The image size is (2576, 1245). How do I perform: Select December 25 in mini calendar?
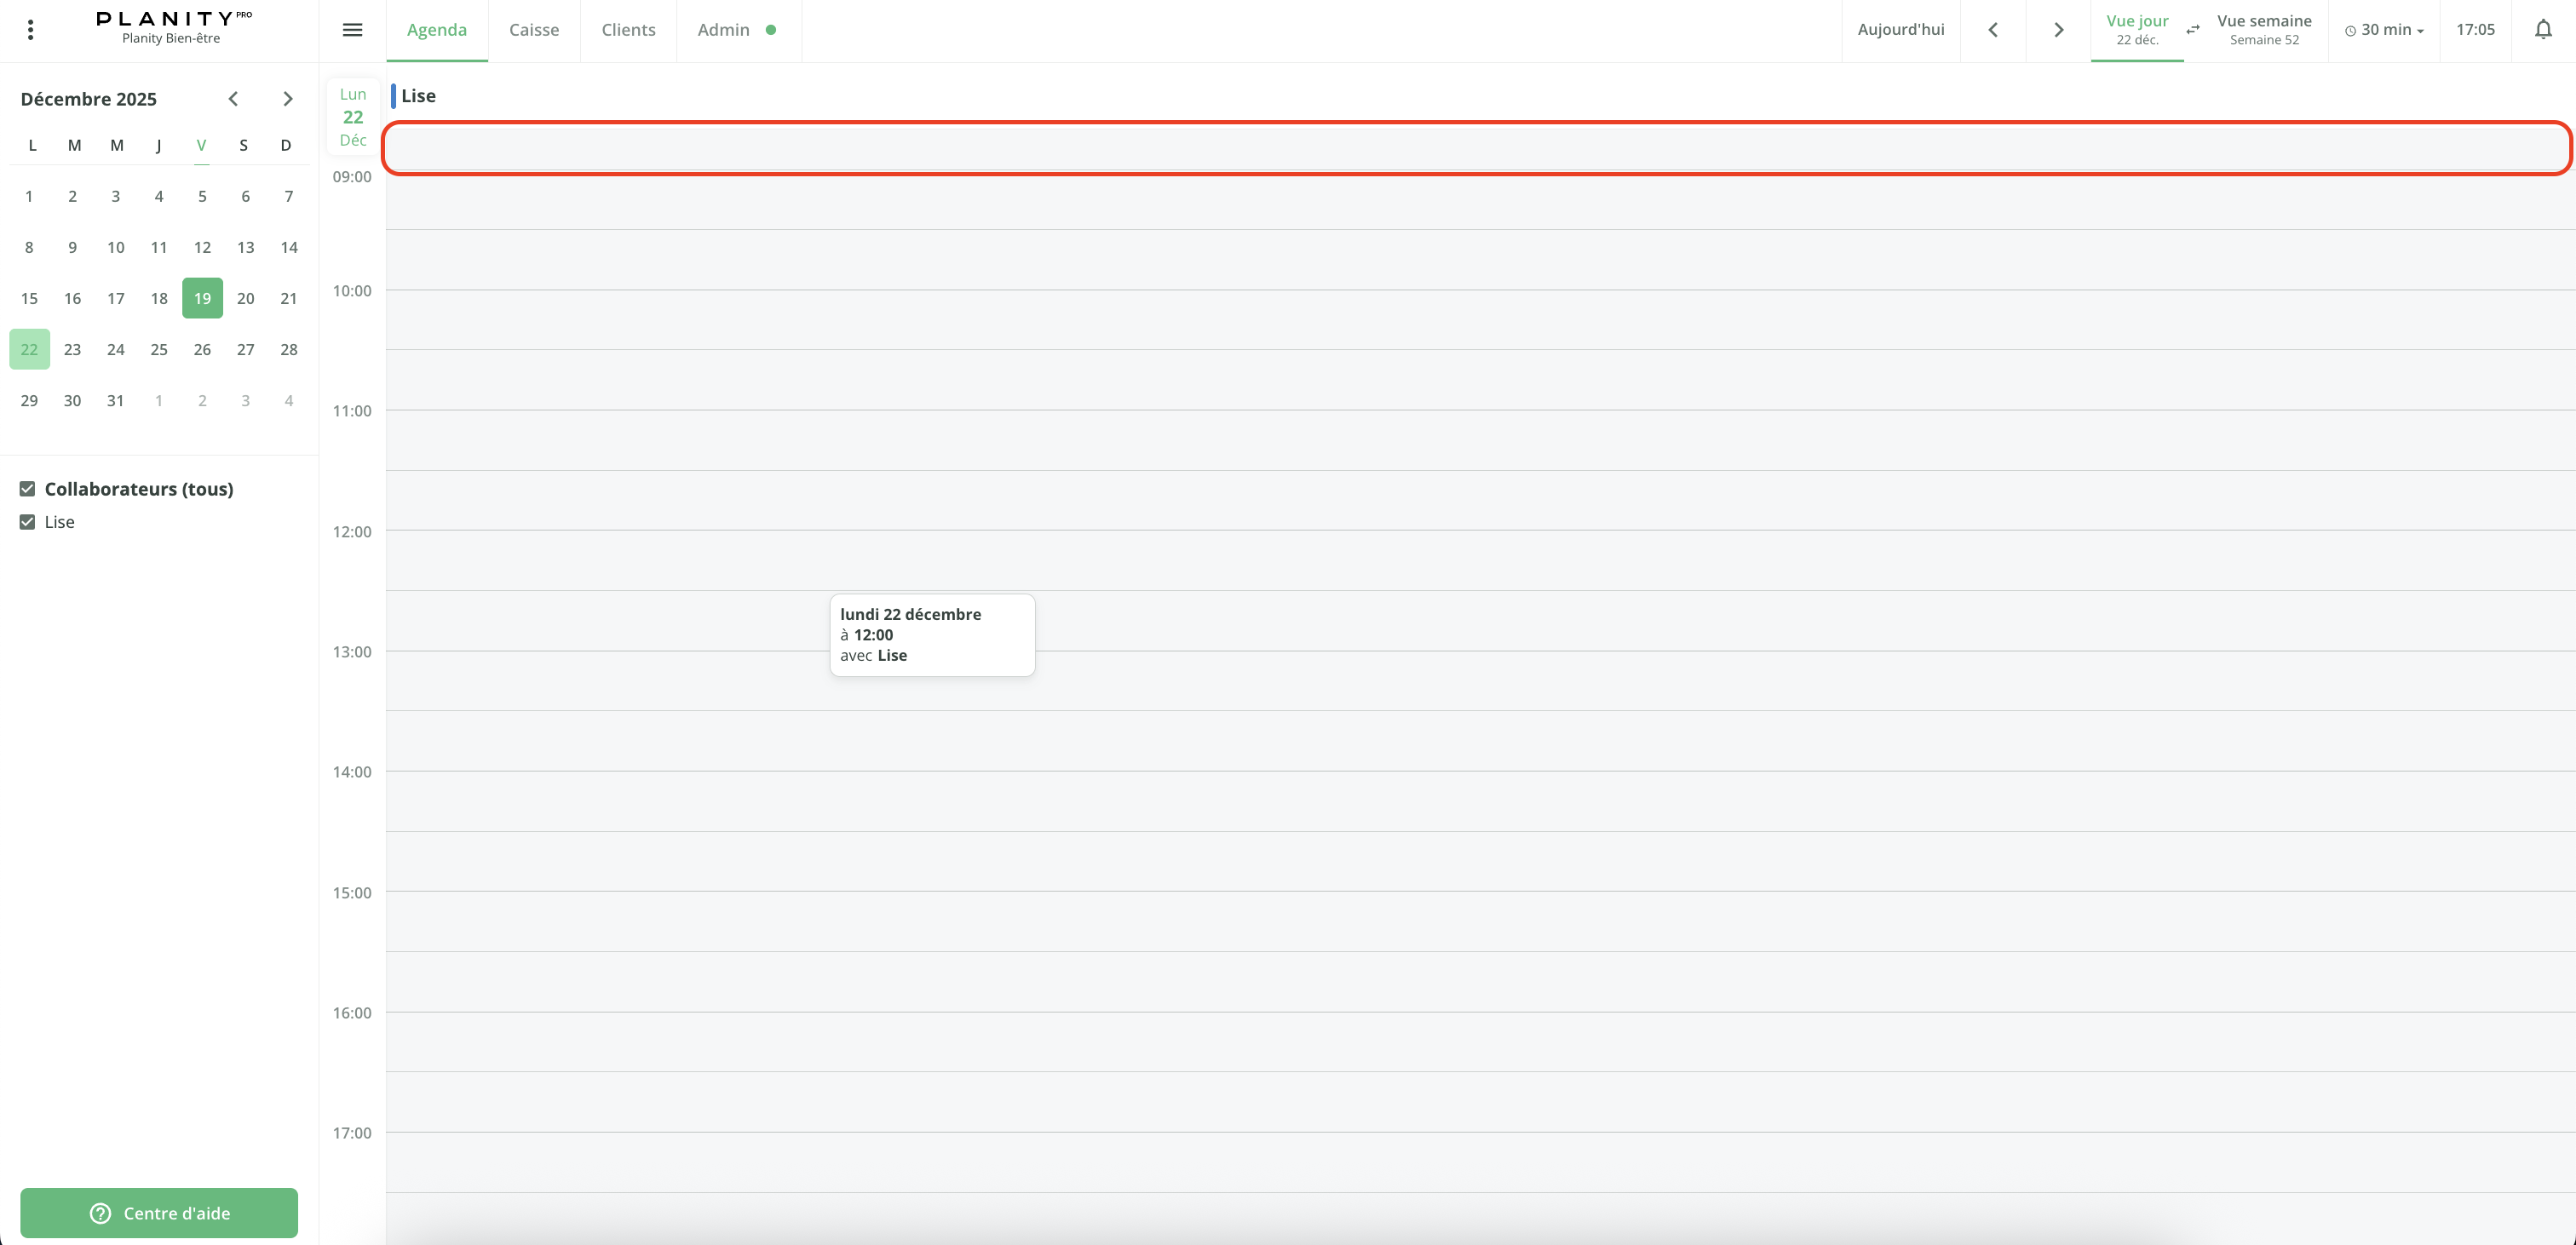159,349
